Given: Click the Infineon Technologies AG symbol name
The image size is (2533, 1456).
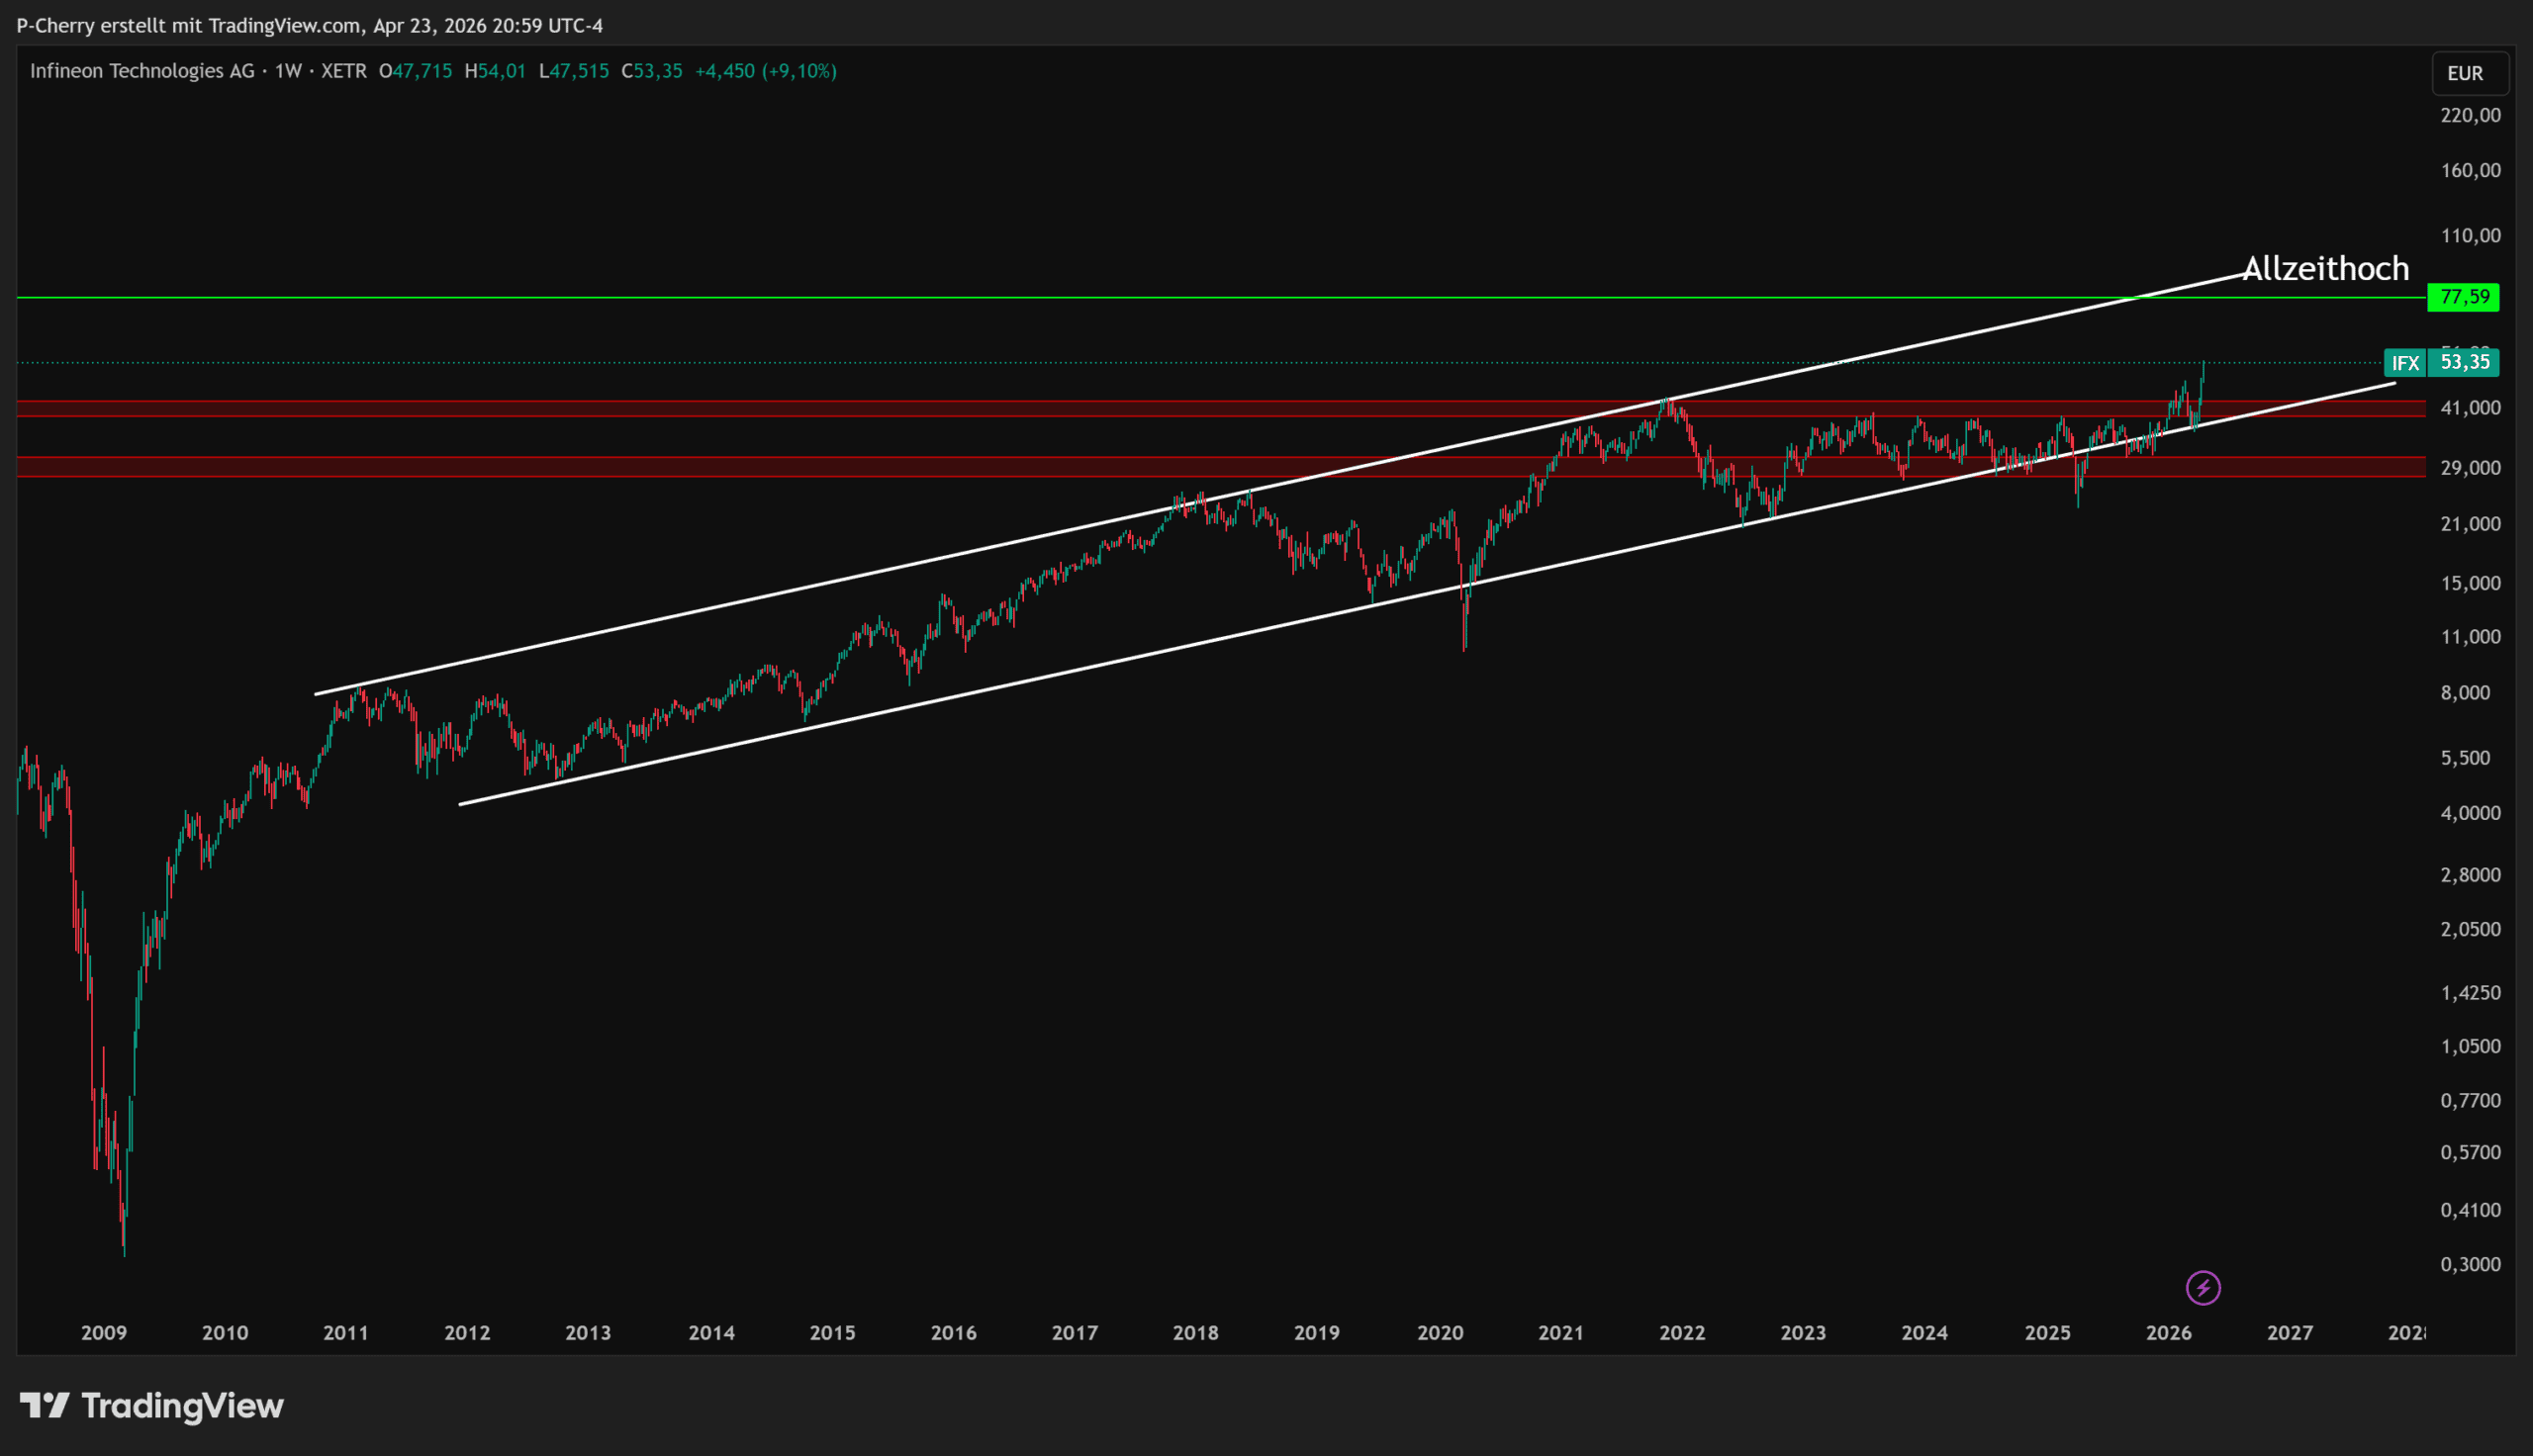Looking at the screenshot, I should (x=141, y=71).
